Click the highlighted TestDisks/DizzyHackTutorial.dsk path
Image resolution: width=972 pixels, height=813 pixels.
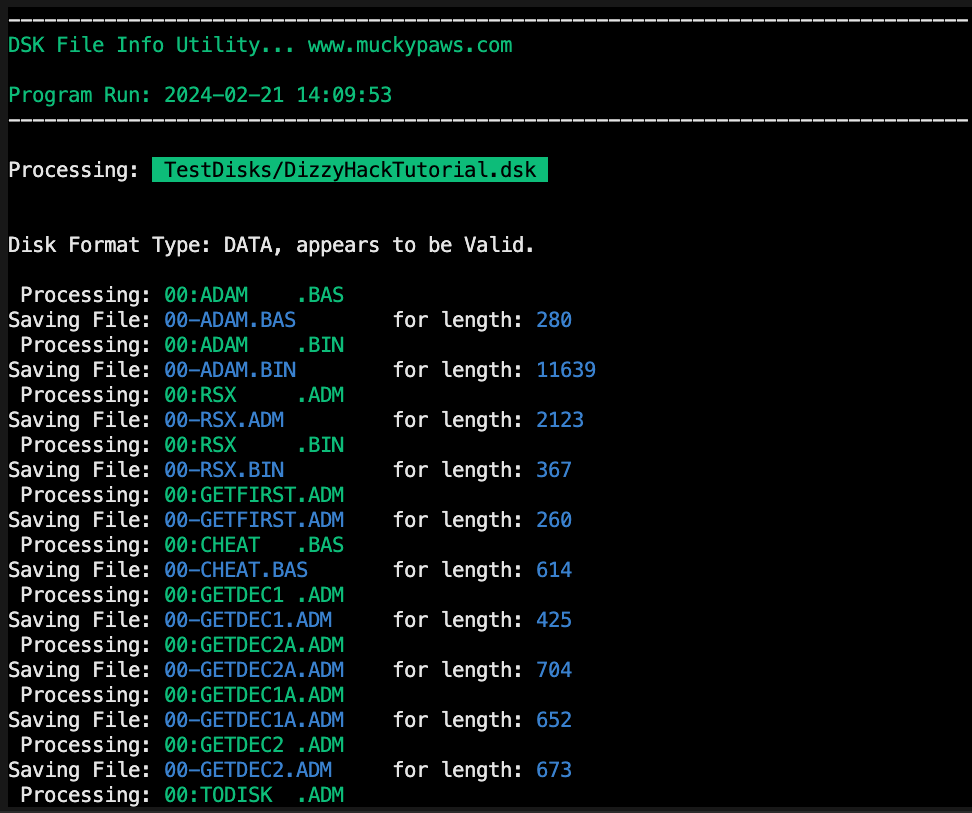(350, 170)
